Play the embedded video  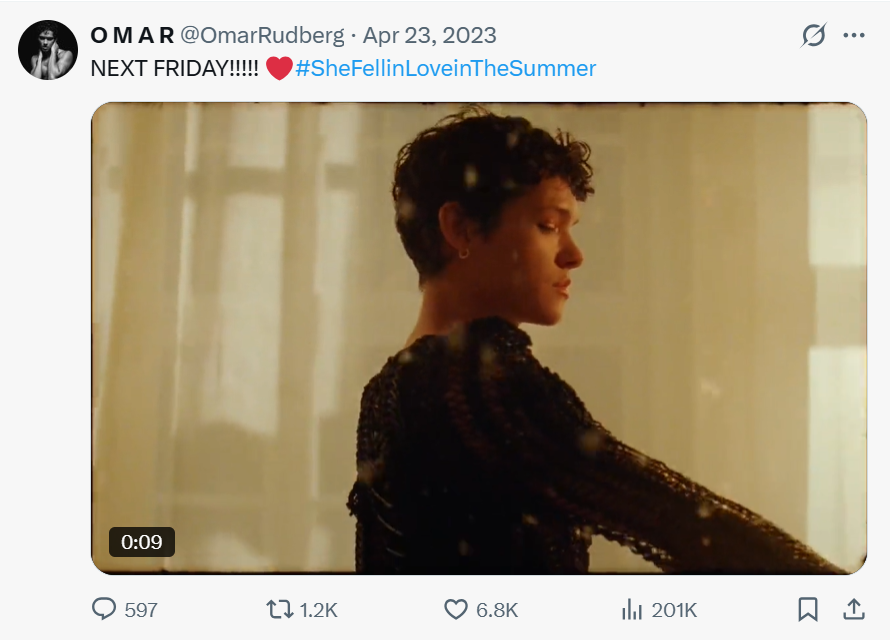478,338
